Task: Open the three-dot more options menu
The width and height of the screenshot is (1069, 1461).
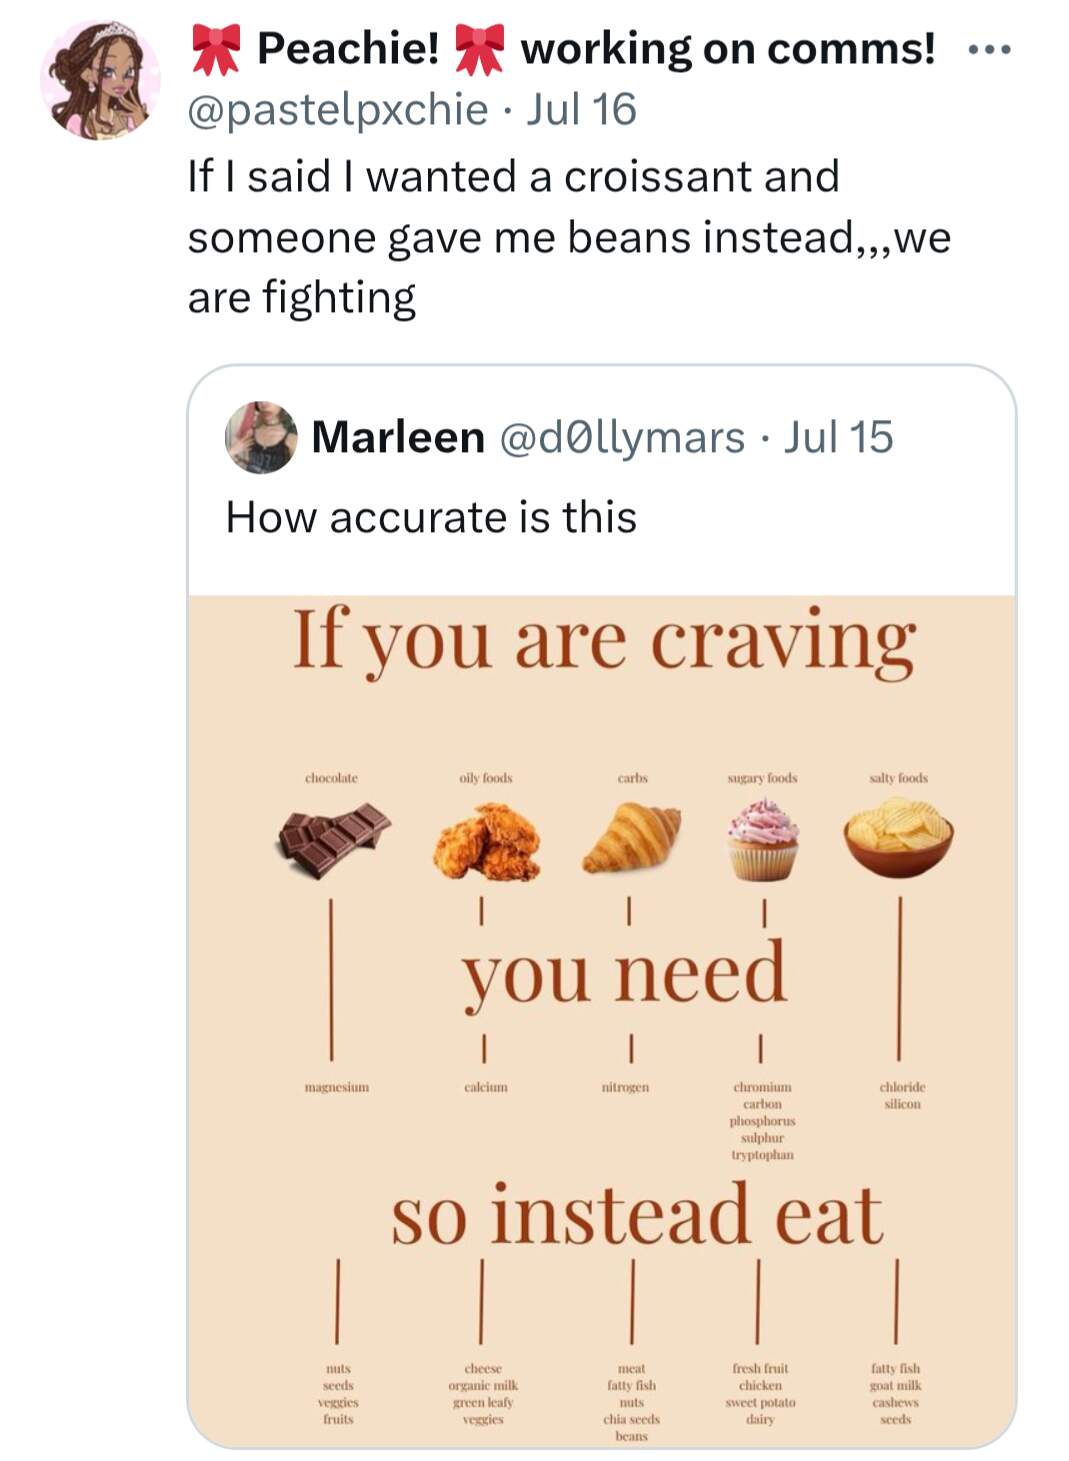Action: coord(990,49)
